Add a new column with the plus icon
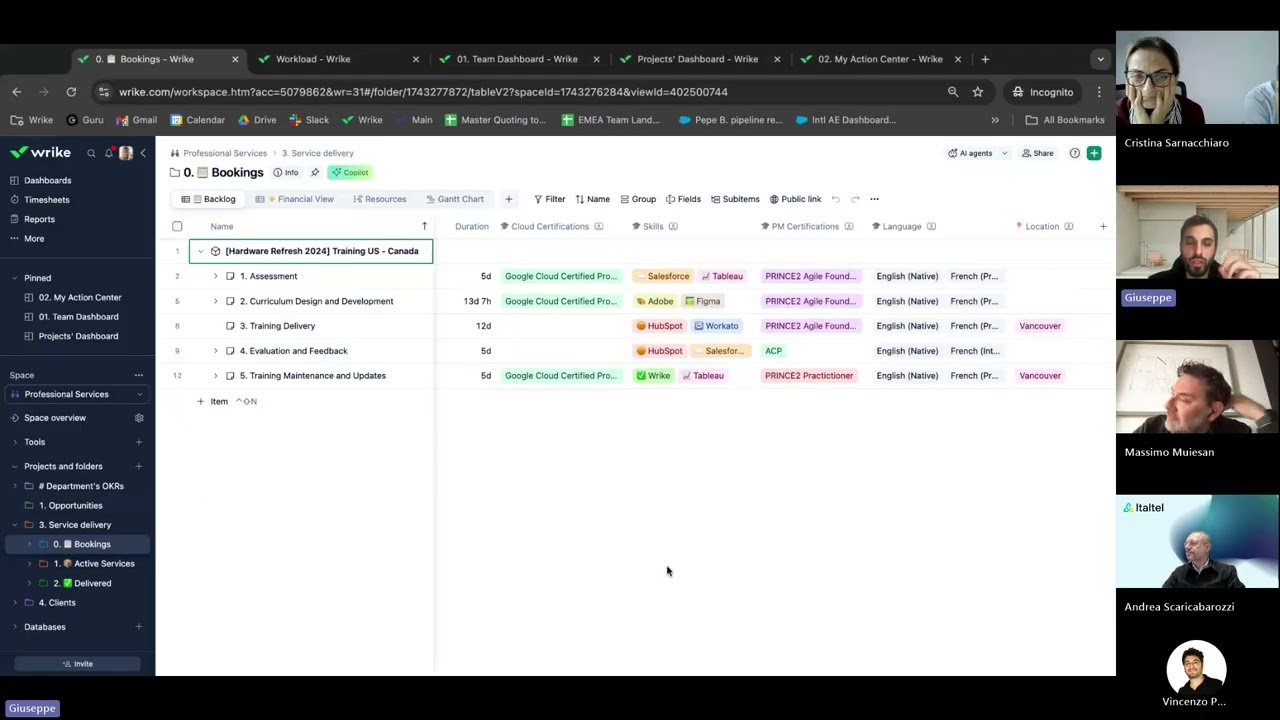The height and width of the screenshot is (720, 1280). point(1103,226)
